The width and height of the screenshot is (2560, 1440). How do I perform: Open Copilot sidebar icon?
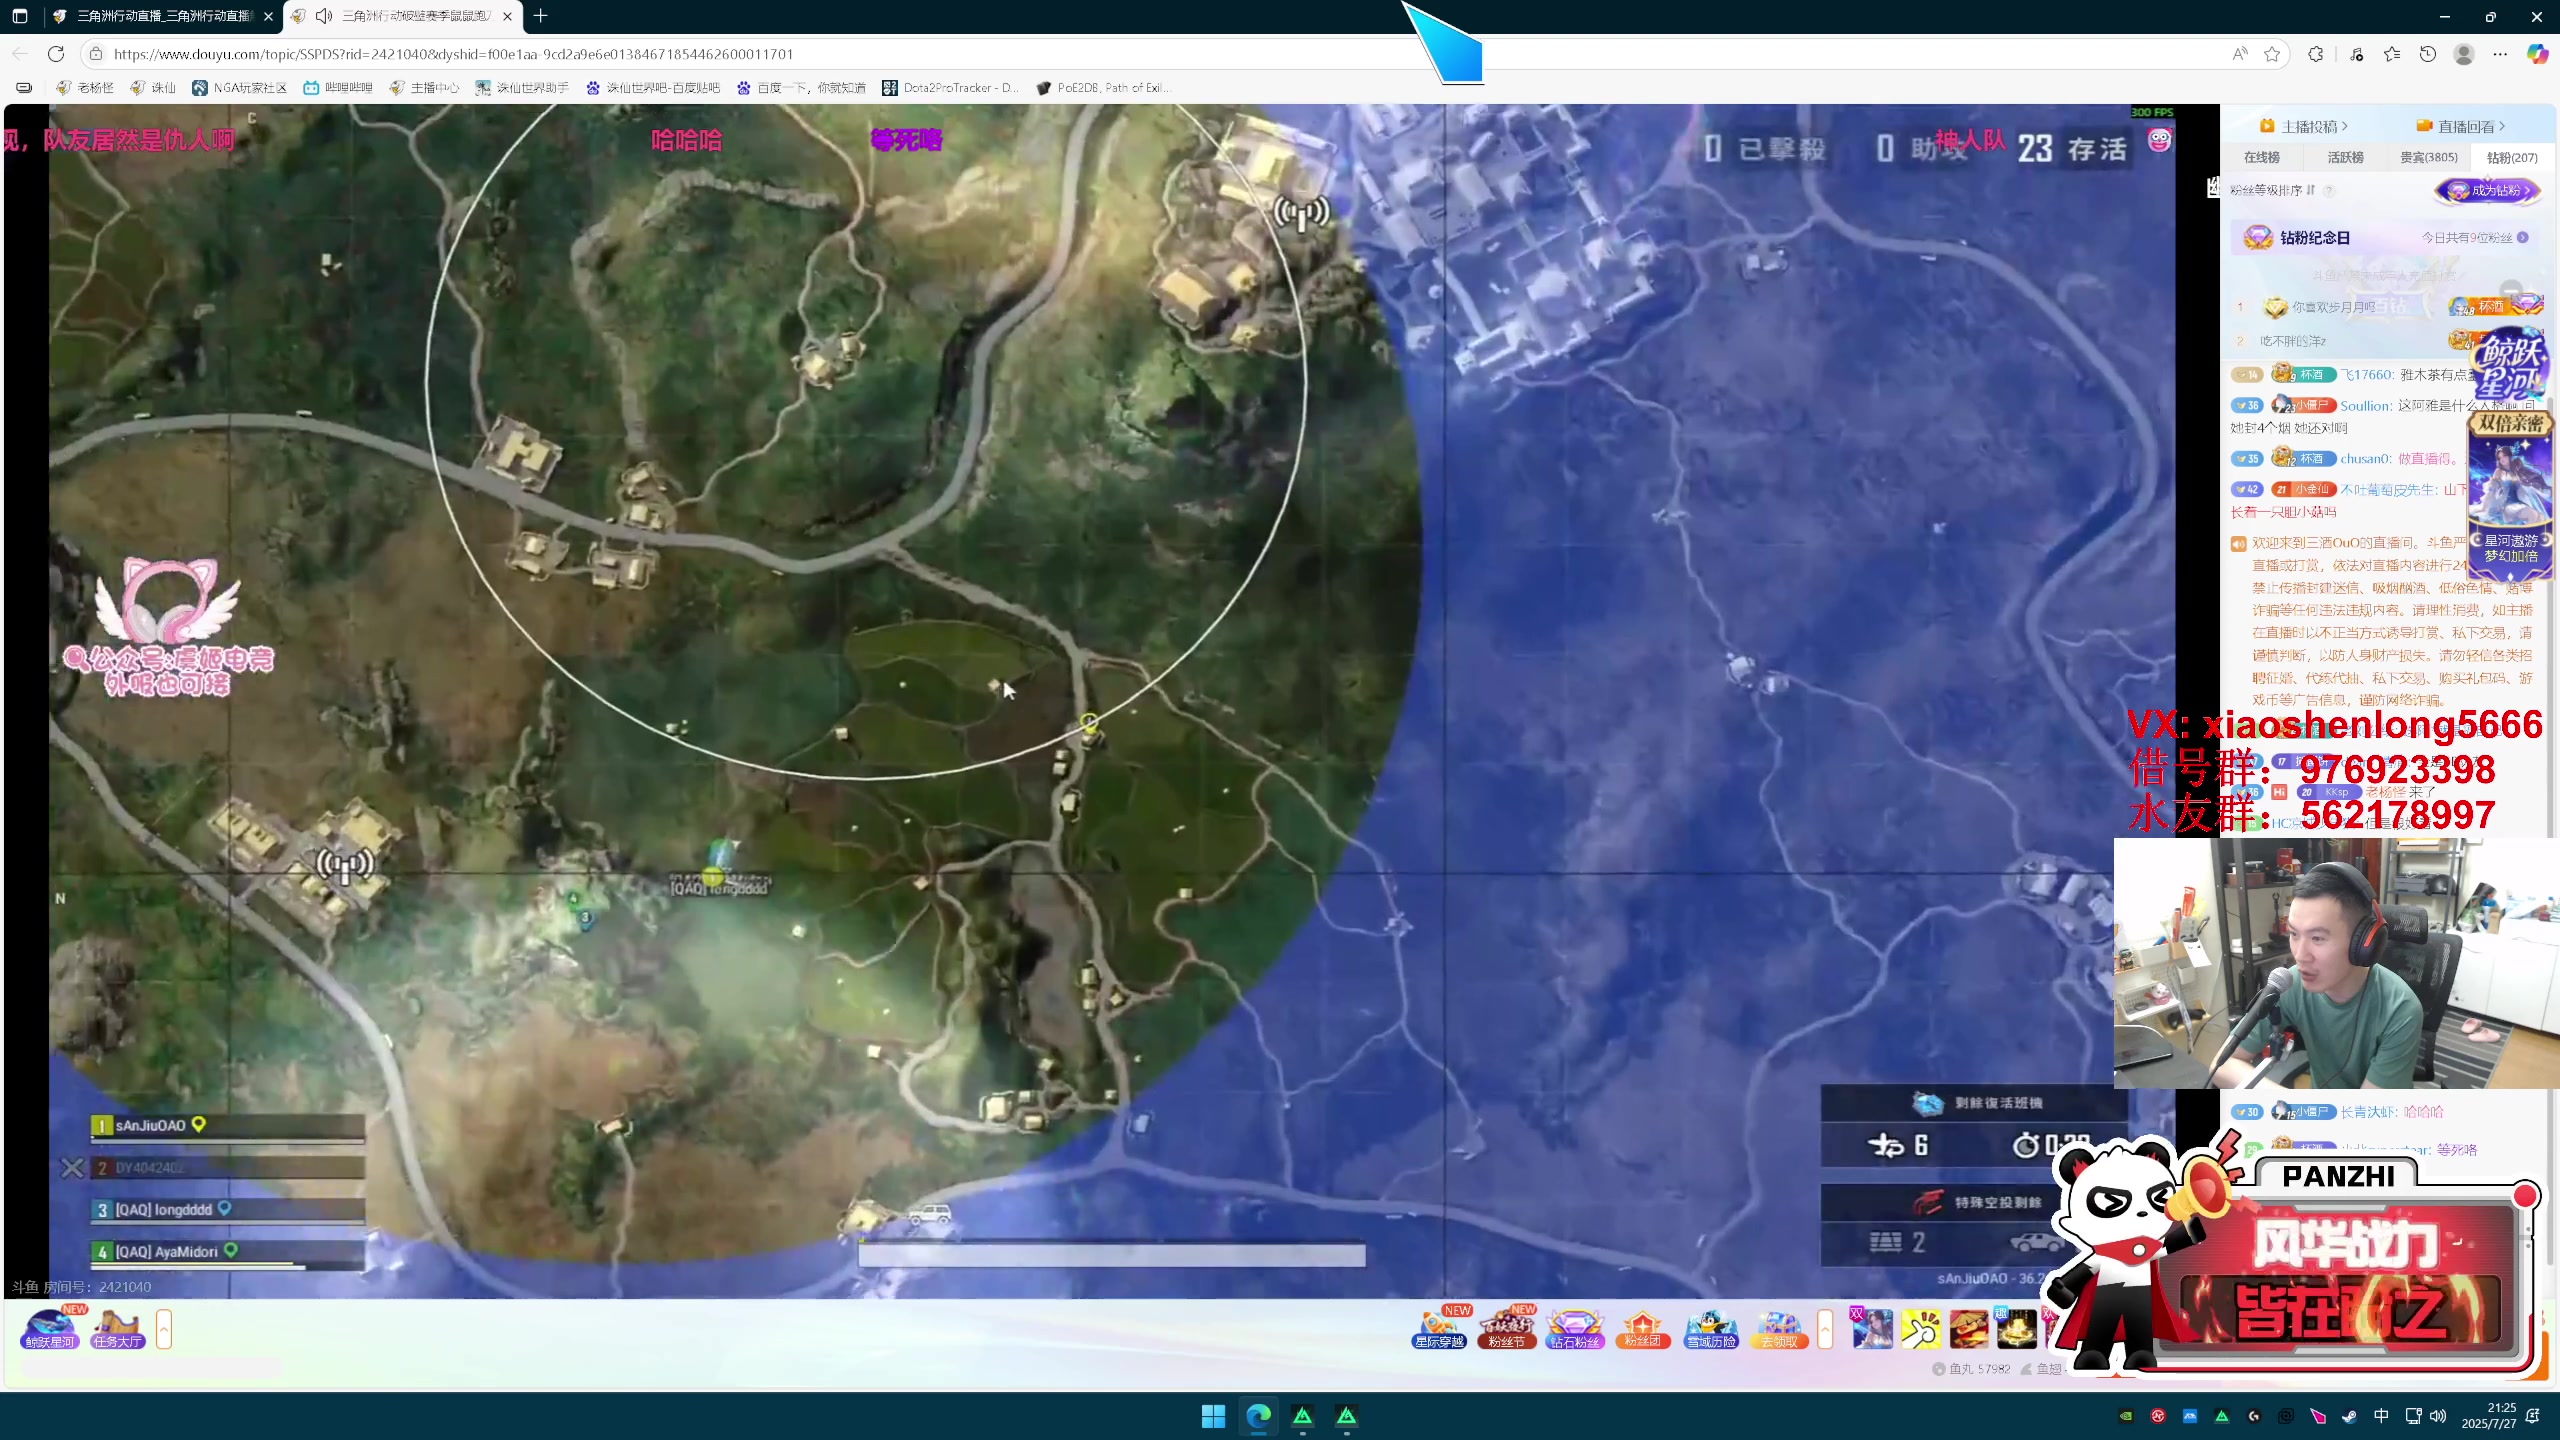pyautogui.click(x=2537, y=54)
